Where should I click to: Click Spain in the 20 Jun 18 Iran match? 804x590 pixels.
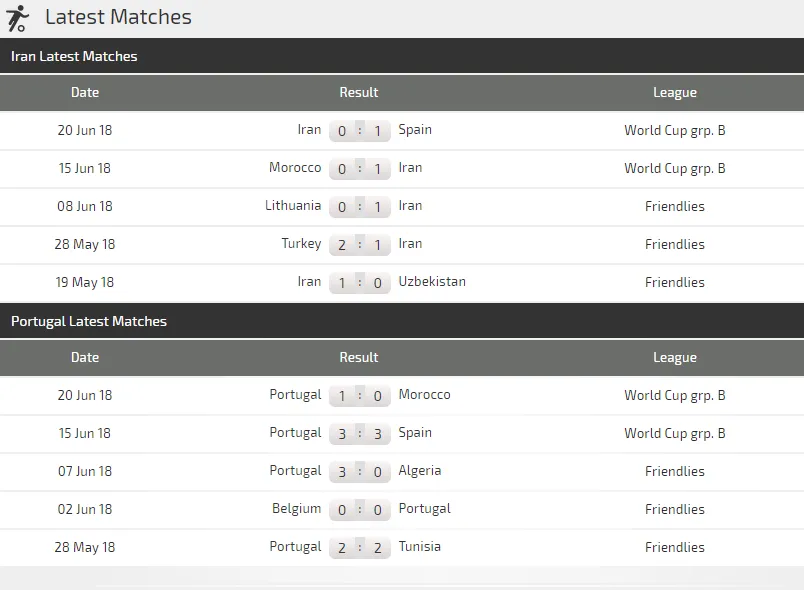point(415,129)
